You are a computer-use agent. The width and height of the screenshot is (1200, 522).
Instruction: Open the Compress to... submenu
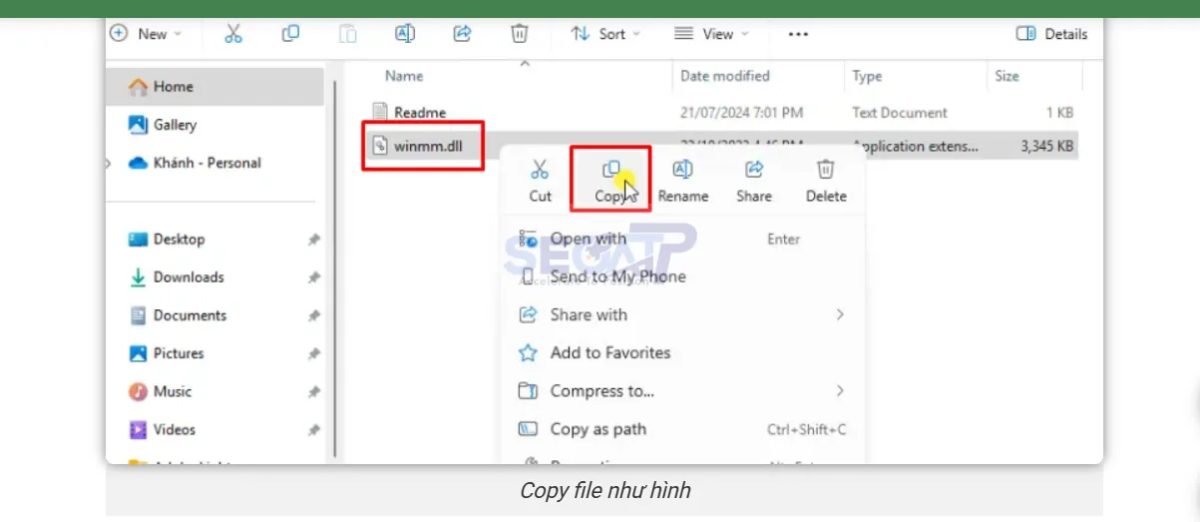click(x=682, y=391)
